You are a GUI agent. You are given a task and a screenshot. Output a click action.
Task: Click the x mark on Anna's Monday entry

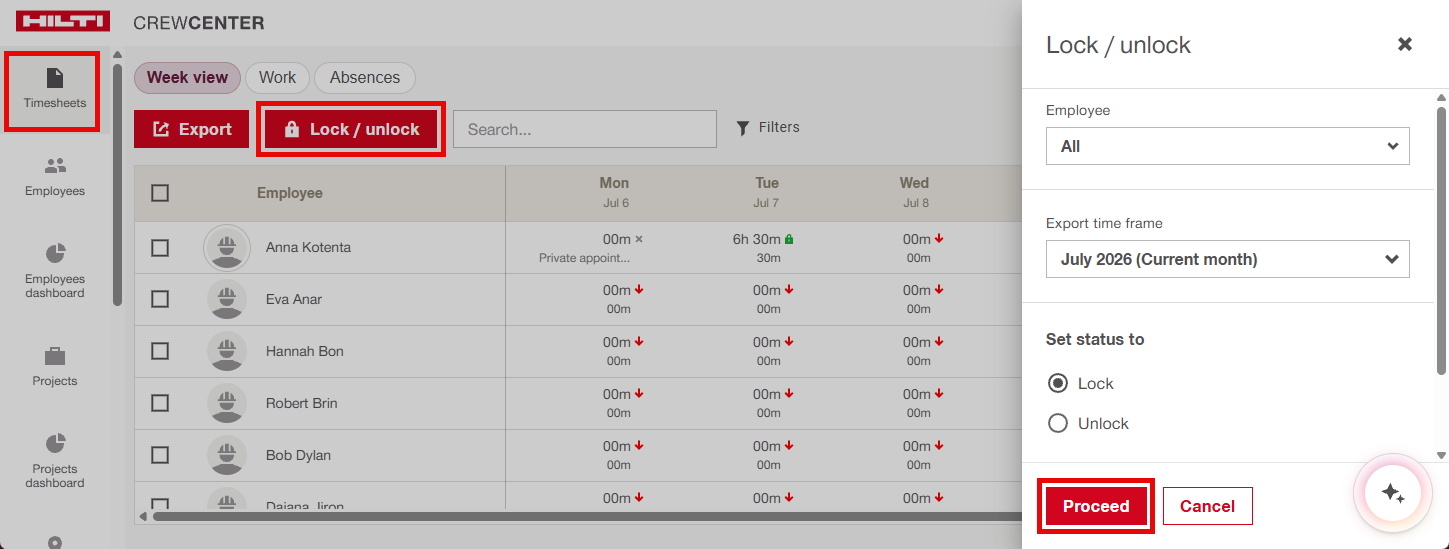(x=639, y=240)
